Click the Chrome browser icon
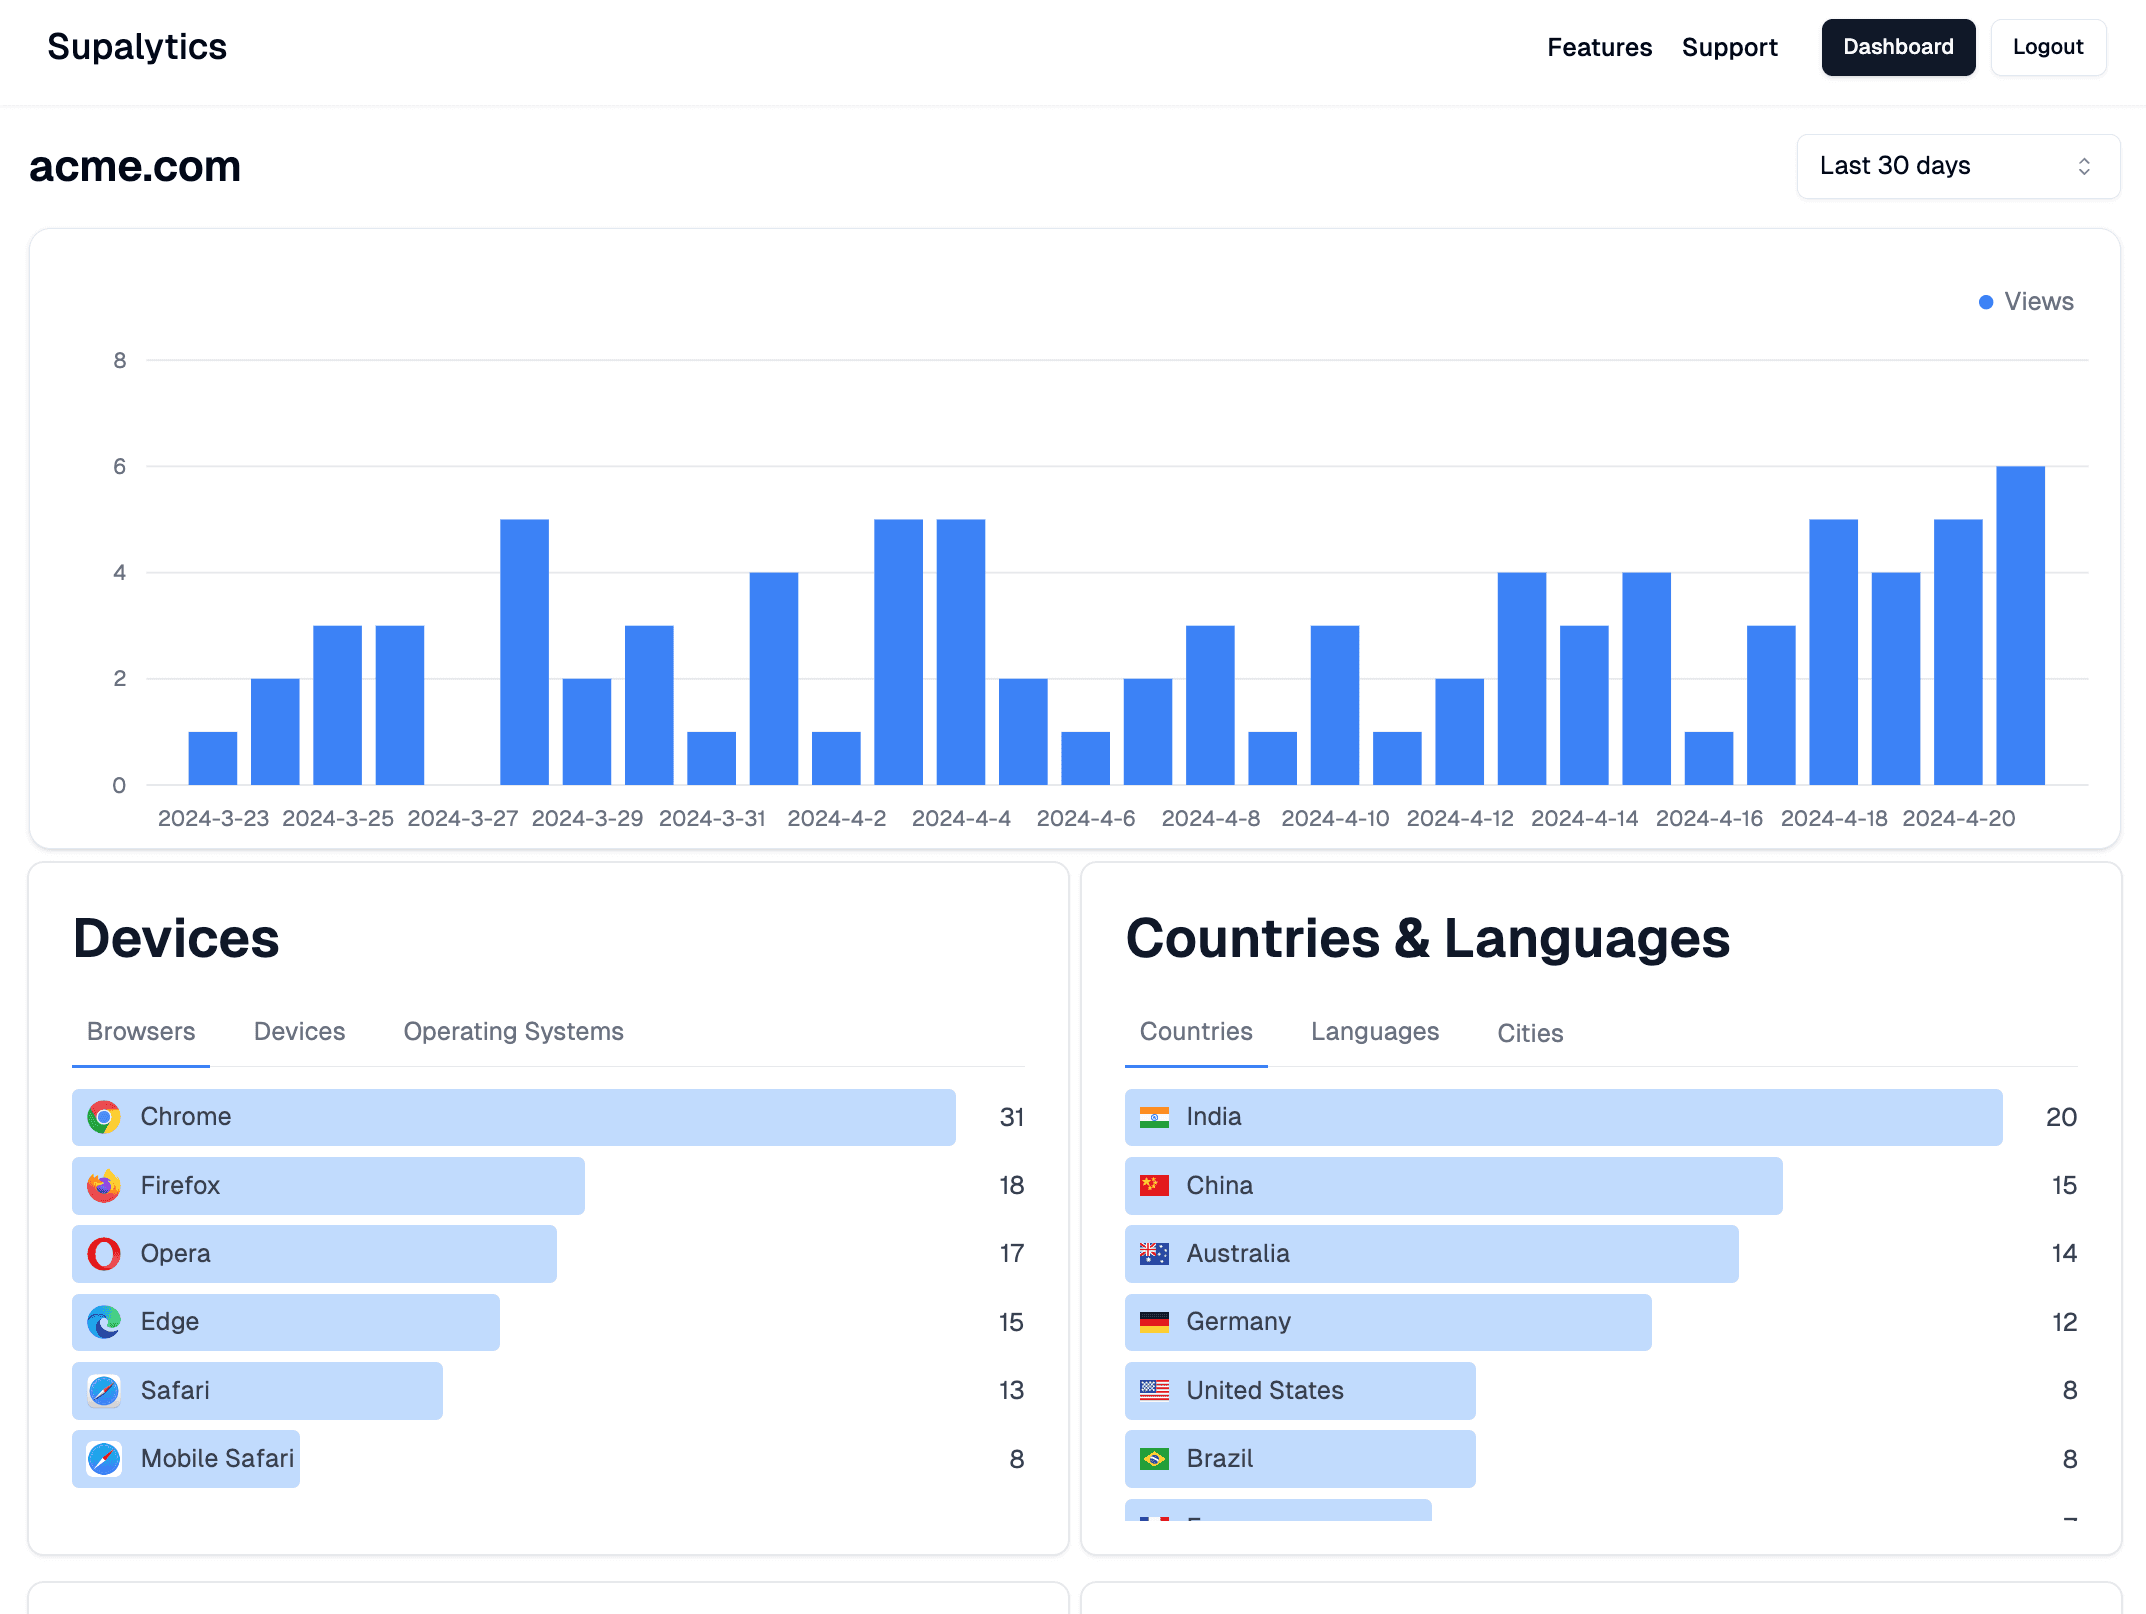Image resolution: width=2146 pixels, height=1614 pixels. [104, 1117]
